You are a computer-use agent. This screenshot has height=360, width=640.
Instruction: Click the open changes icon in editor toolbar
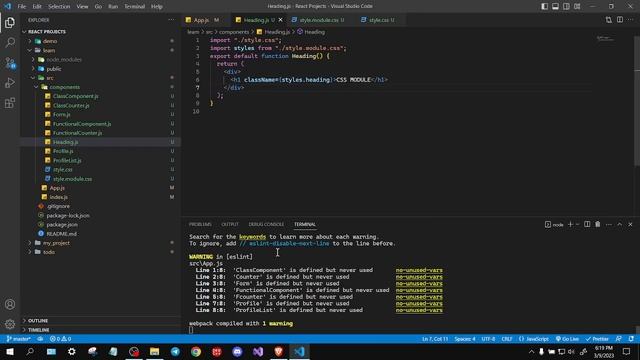pyautogui.click(x=609, y=20)
